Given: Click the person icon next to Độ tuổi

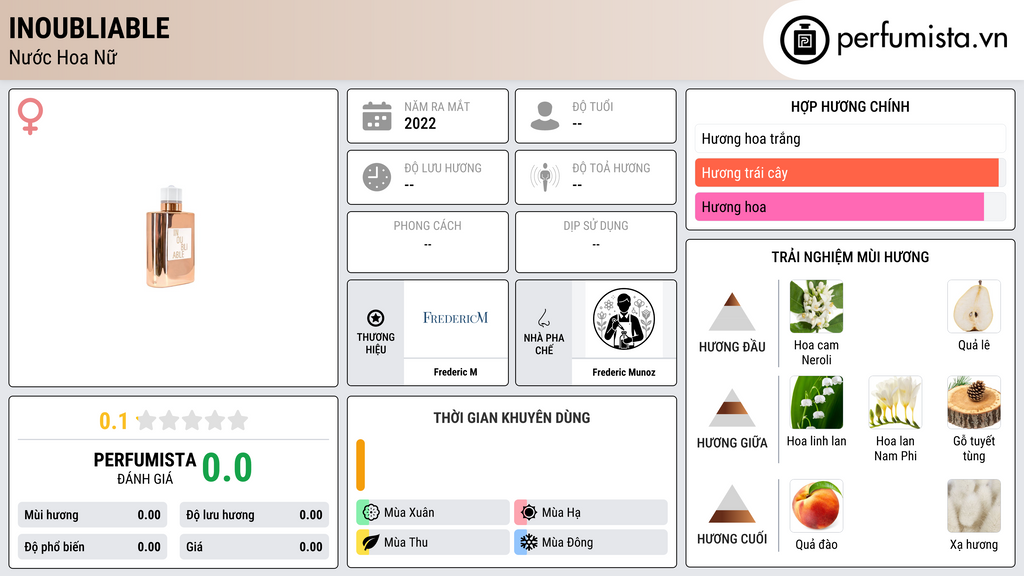Looking at the screenshot, I should point(545,116).
